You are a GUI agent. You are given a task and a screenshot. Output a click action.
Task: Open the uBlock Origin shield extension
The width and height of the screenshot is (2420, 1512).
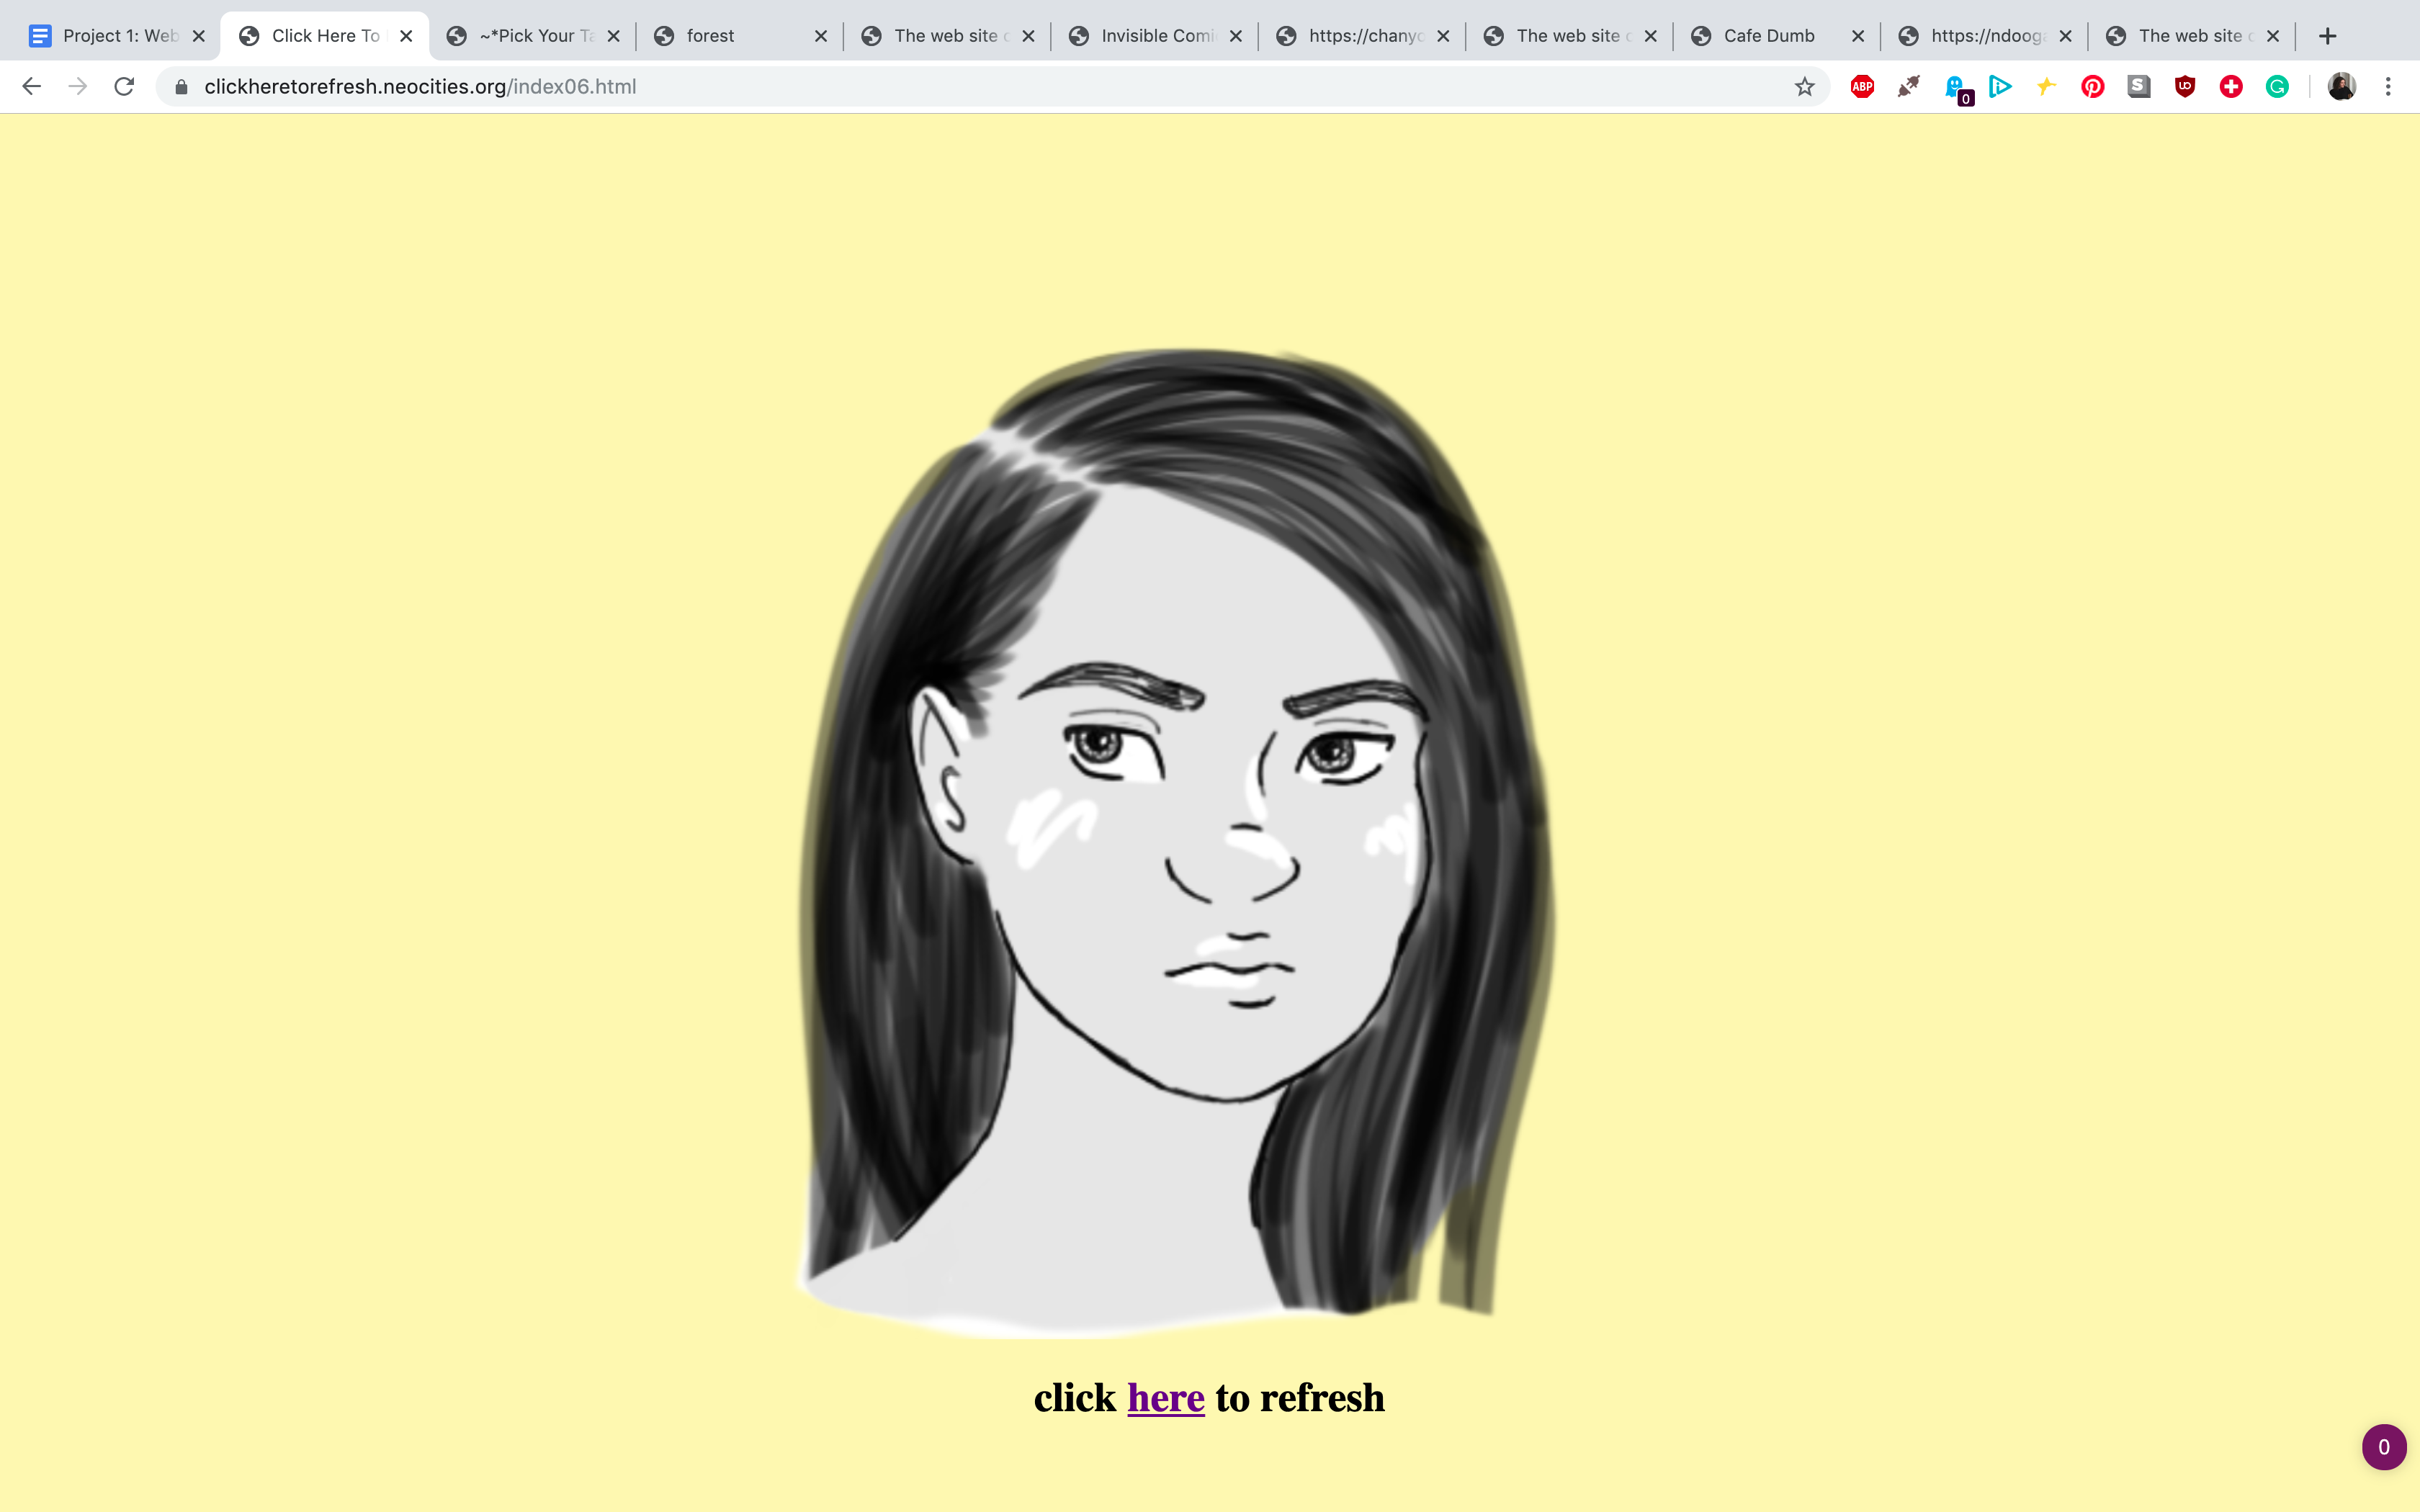click(x=2184, y=87)
